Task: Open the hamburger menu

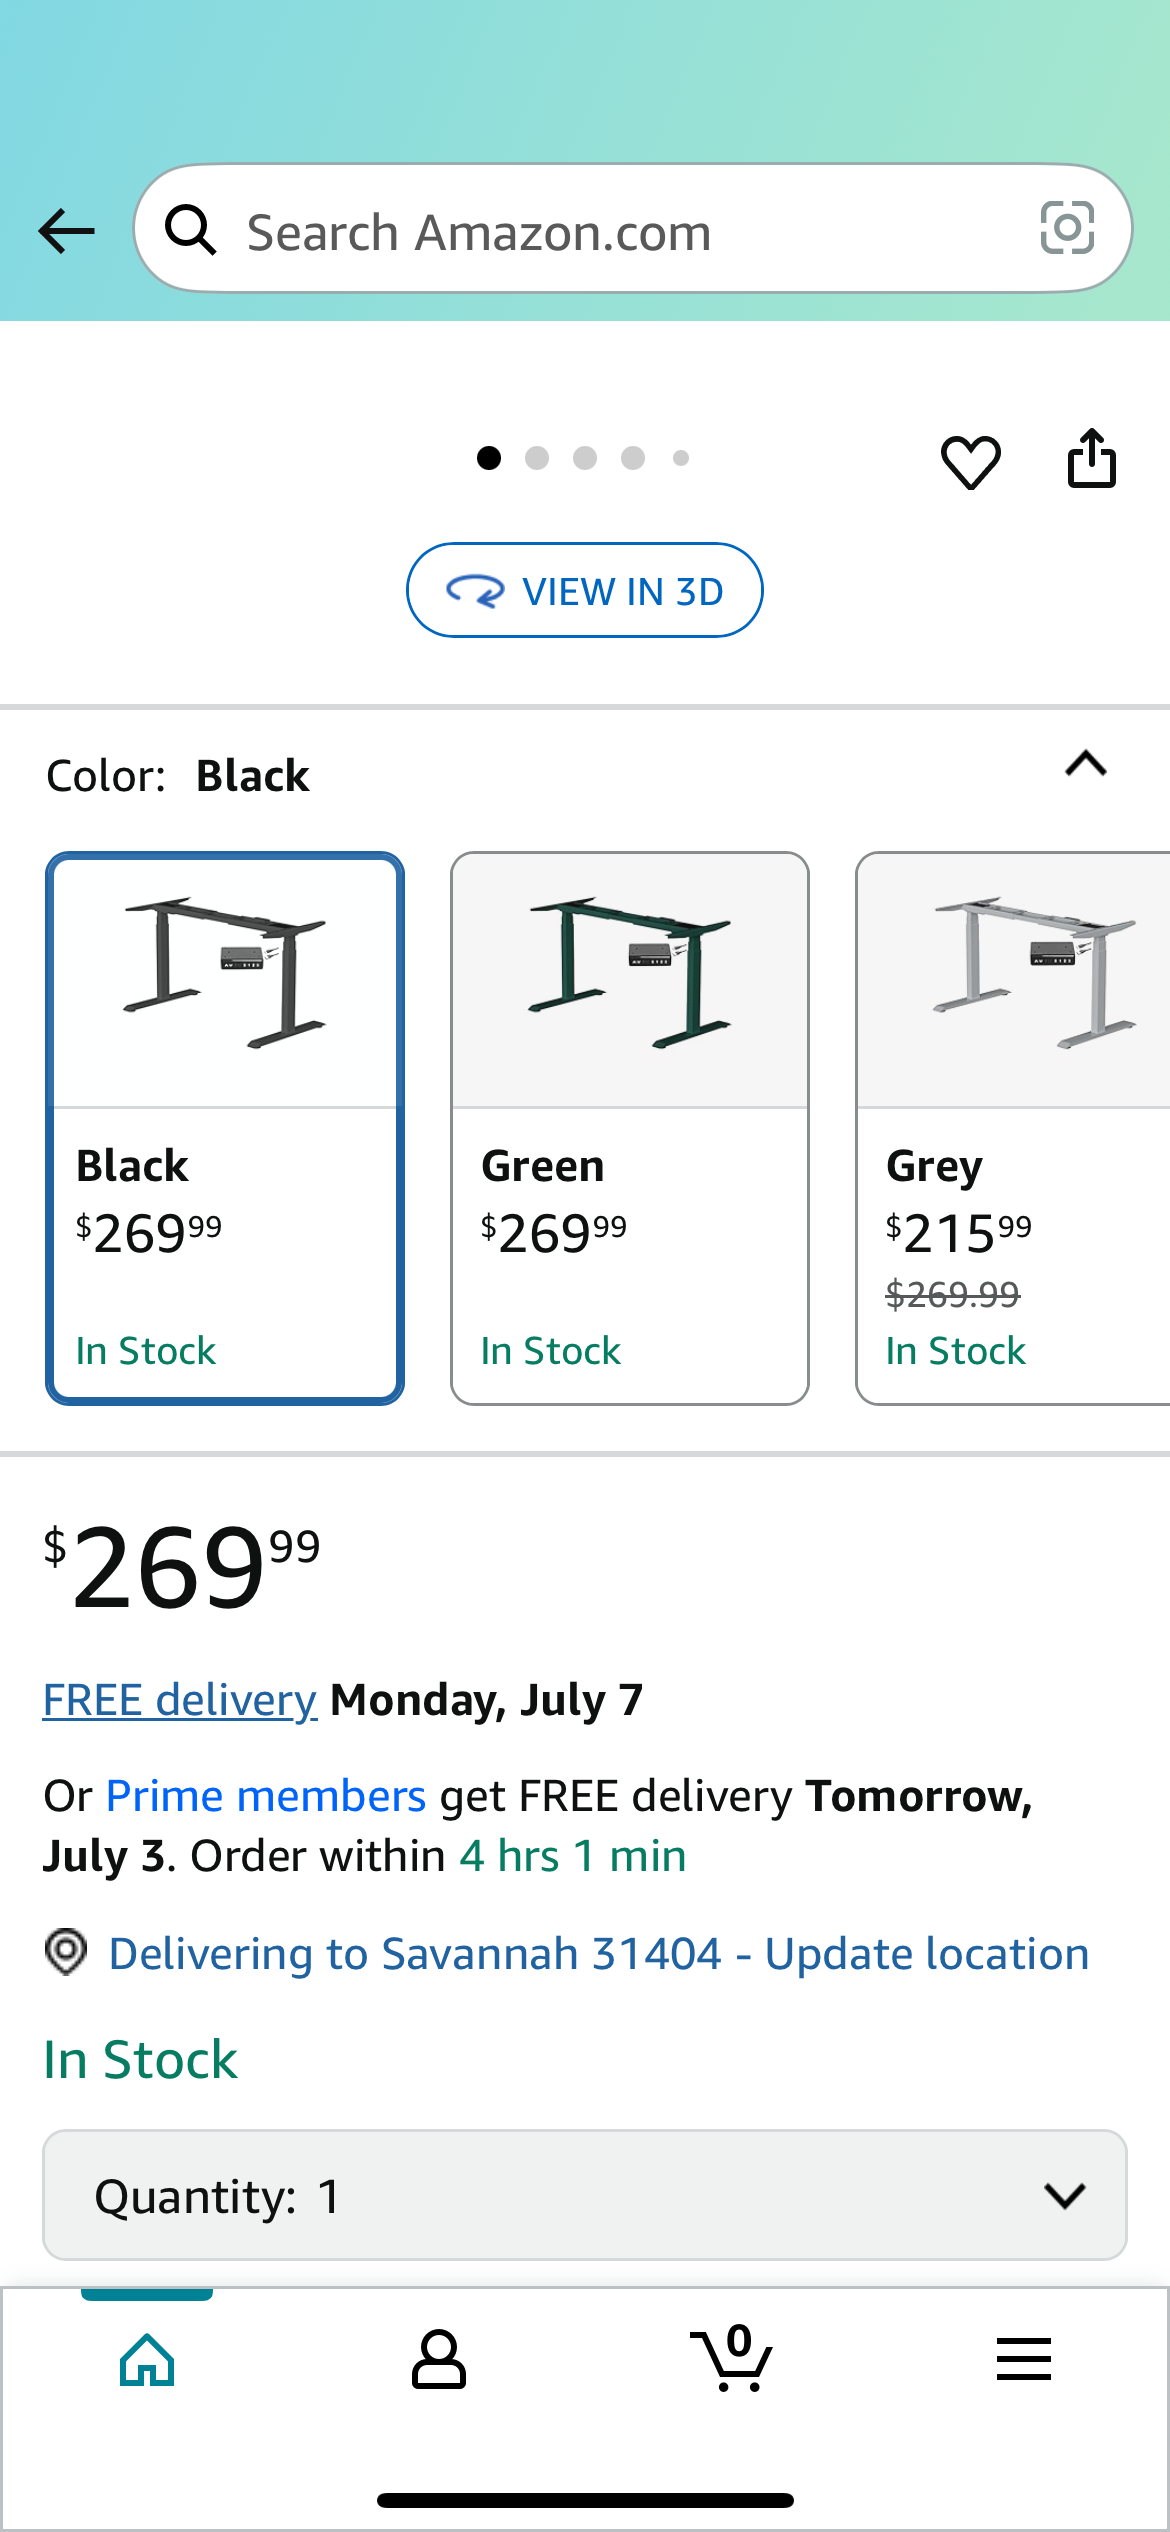Action: 1024,2359
